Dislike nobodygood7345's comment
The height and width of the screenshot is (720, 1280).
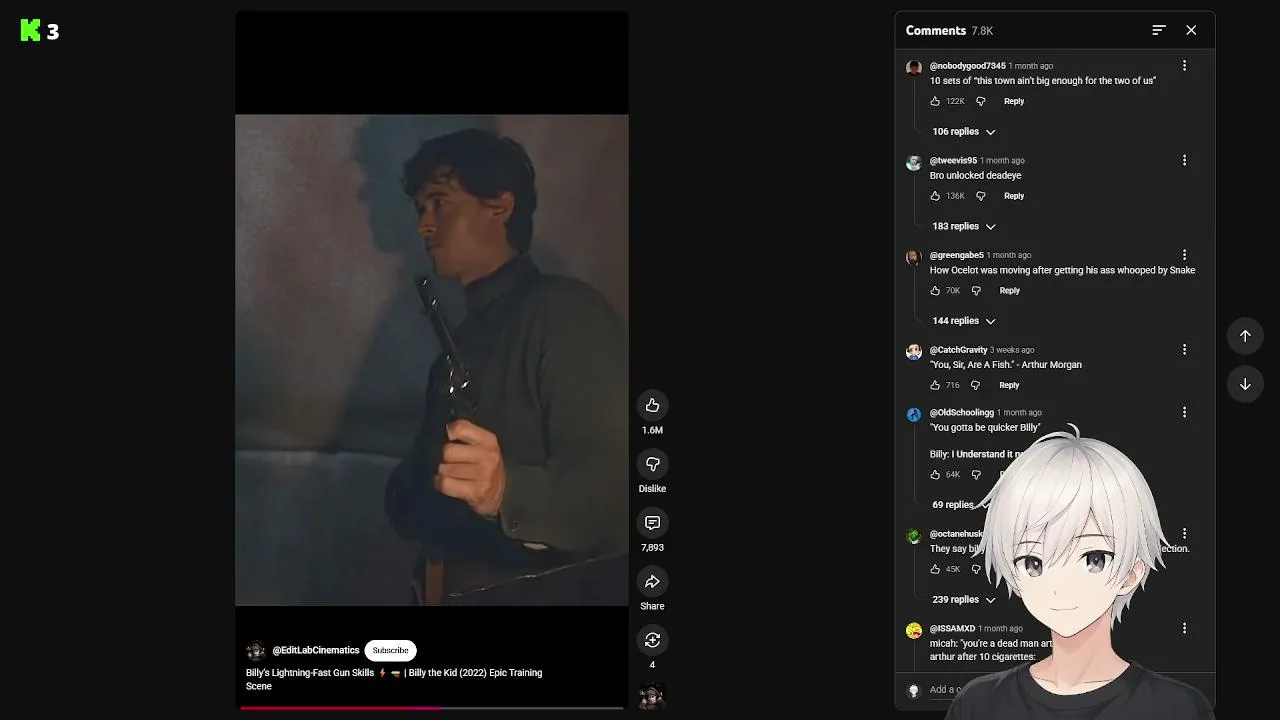(x=980, y=101)
